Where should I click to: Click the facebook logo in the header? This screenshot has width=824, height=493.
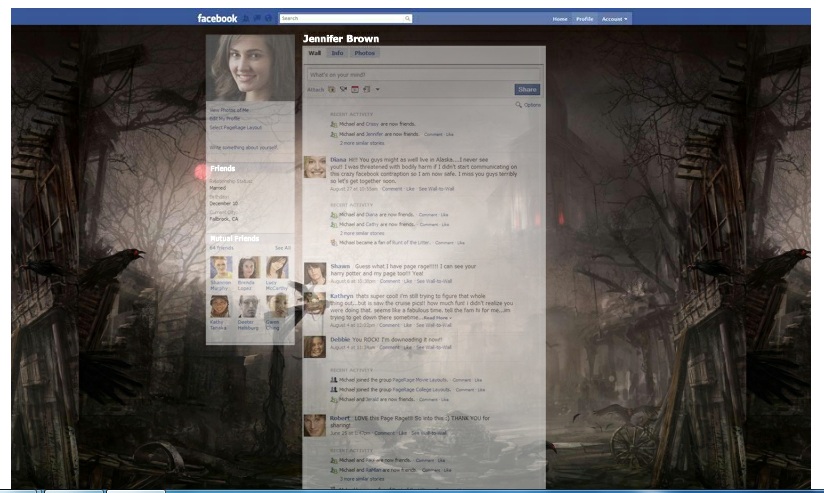click(x=217, y=18)
